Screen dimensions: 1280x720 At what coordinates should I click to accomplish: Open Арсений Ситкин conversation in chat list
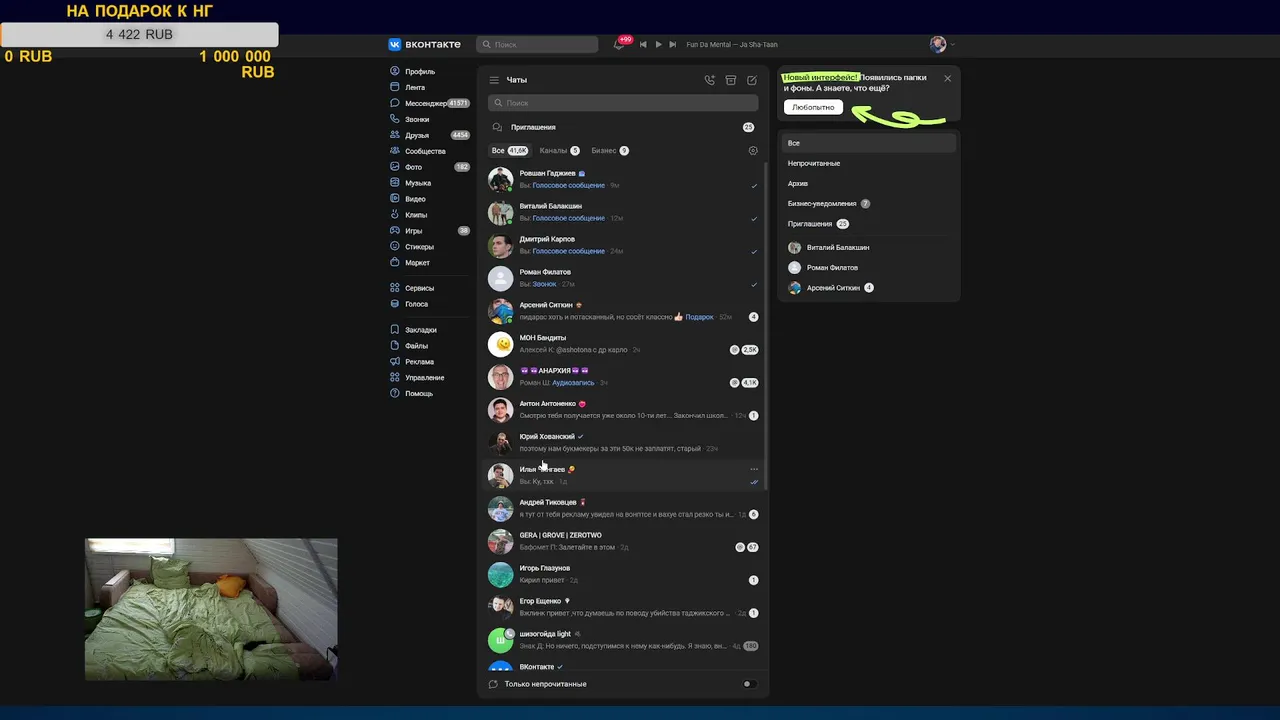[x=623, y=311]
